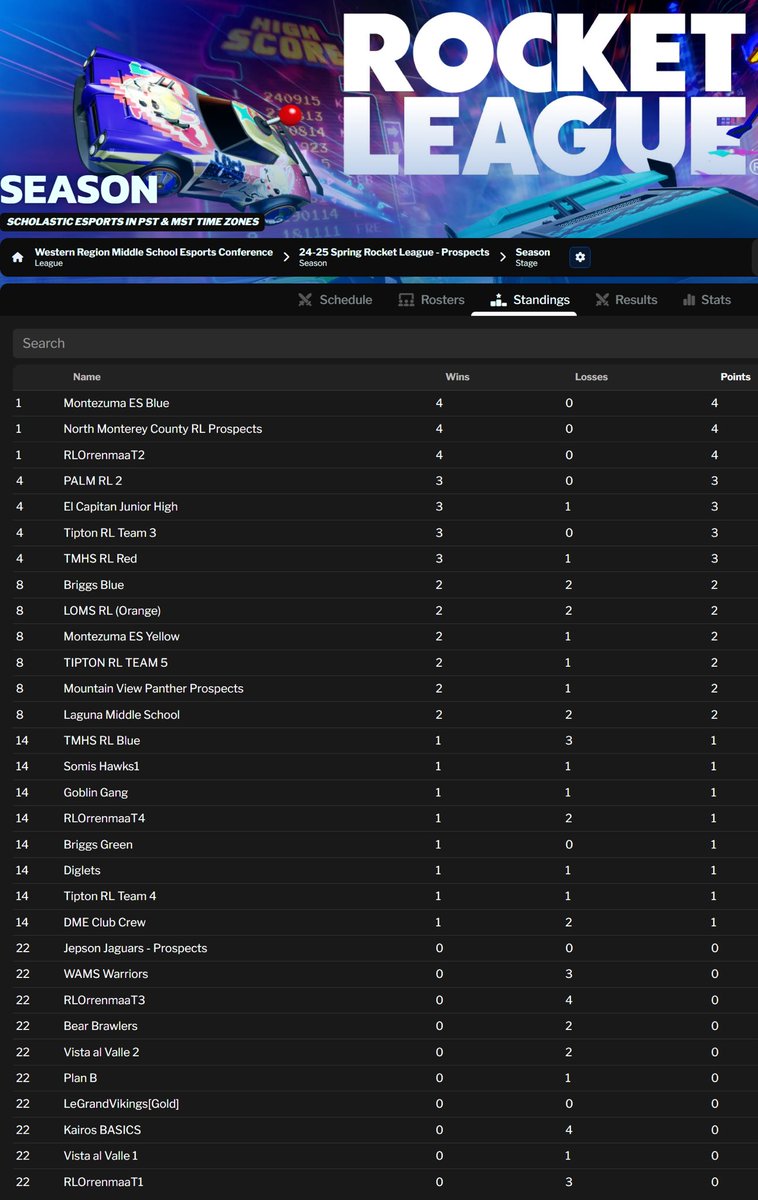Image resolution: width=758 pixels, height=1200 pixels.
Task: Sort by the Losses column header
Action: click(x=591, y=377)
